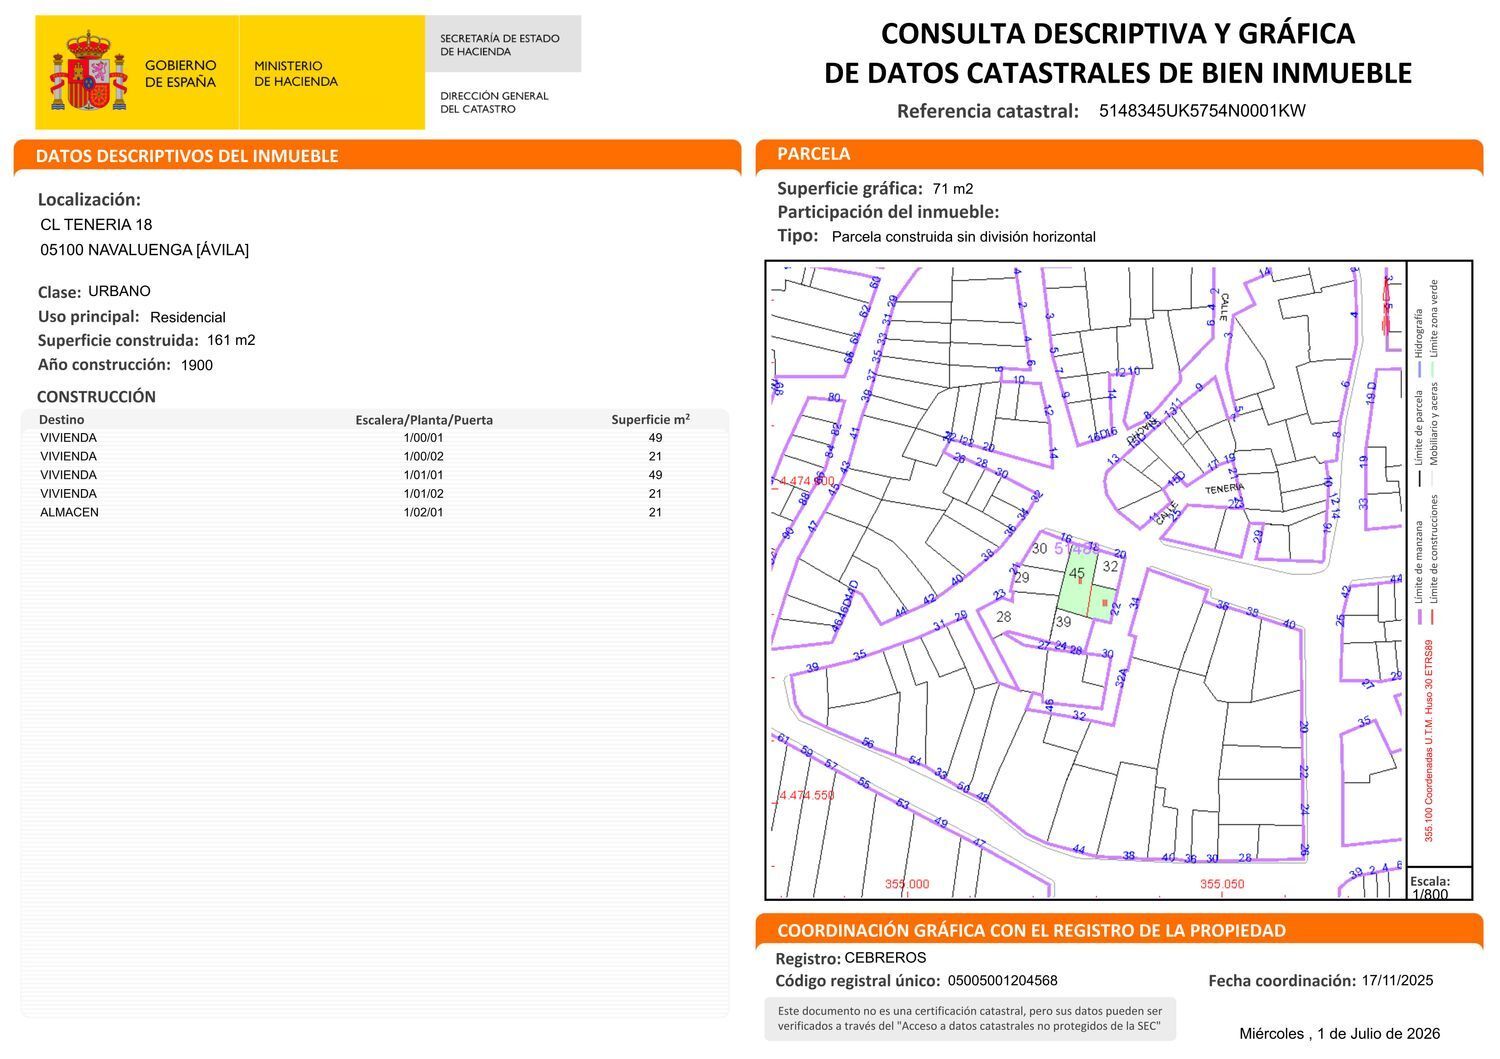1500x1059 pixels.
Task: Click the 'Destino' column header
Action: [62, 420]
